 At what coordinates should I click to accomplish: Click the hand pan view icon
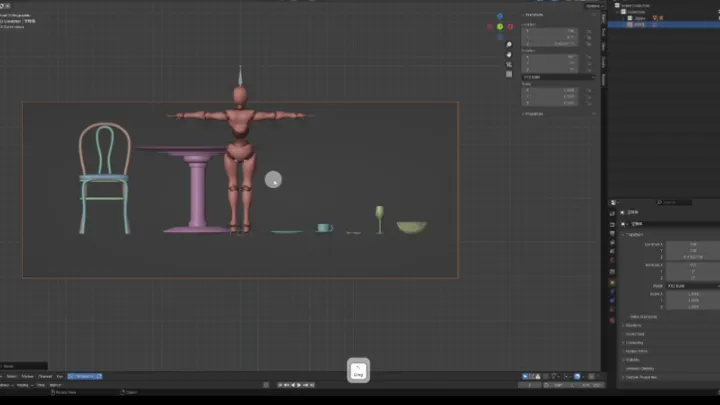pyautogui.click(x=509, y=55)
